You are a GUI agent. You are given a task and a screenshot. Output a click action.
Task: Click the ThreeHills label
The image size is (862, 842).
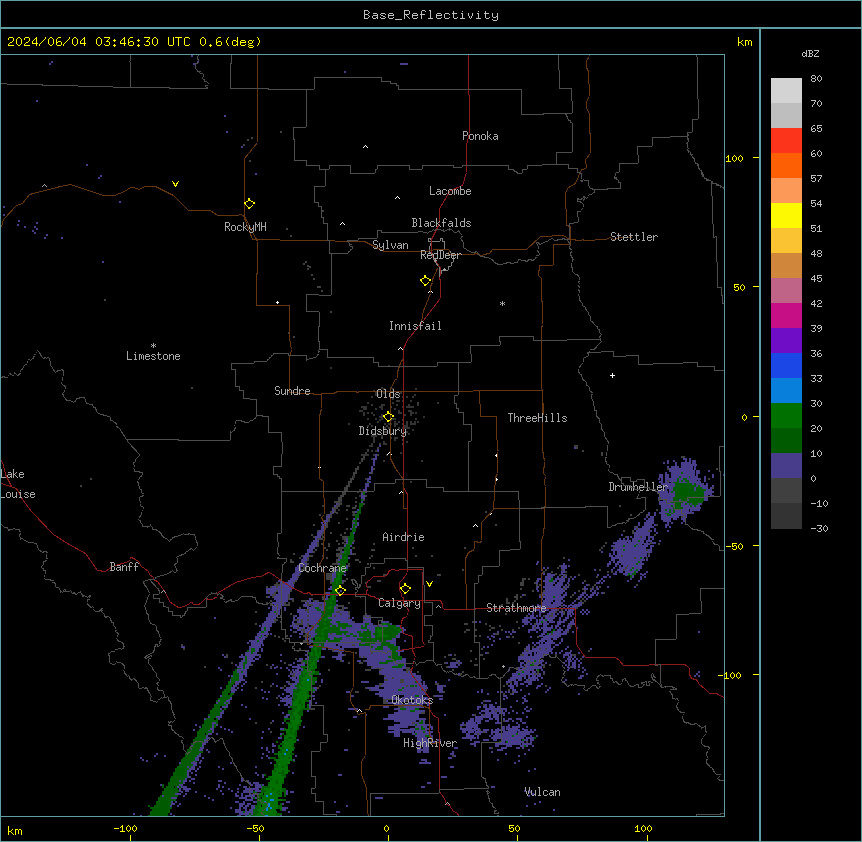pos(538,418)
